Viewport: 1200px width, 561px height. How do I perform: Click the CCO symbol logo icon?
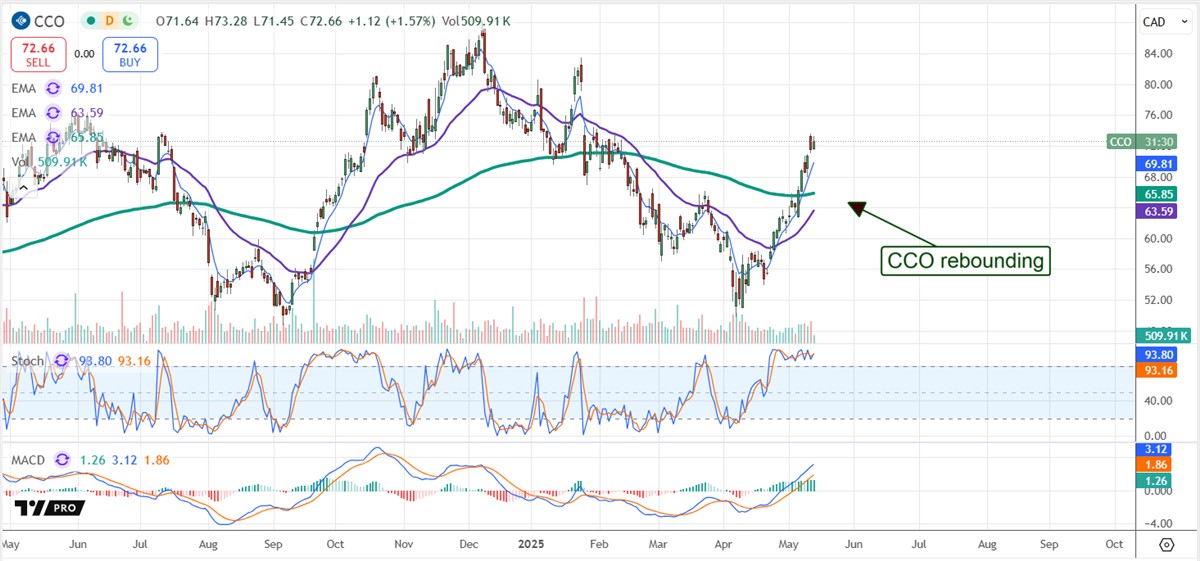(17, 20)
